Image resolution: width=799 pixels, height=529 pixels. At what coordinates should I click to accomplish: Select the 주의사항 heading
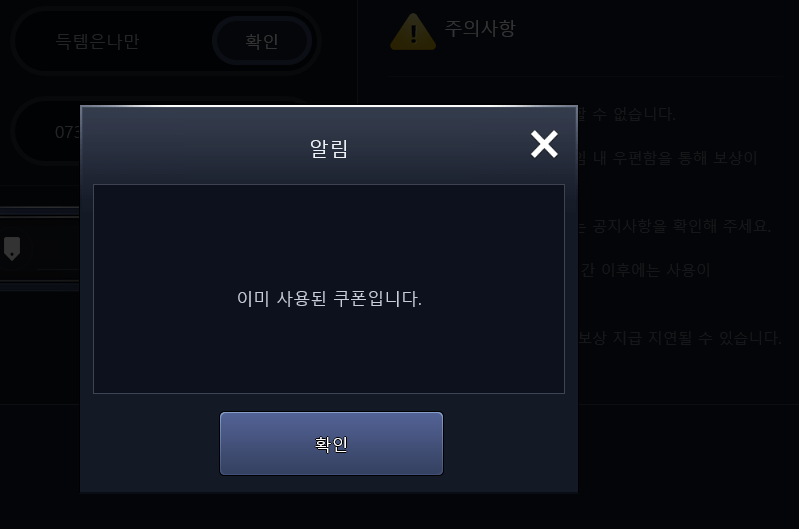[480, 28]
